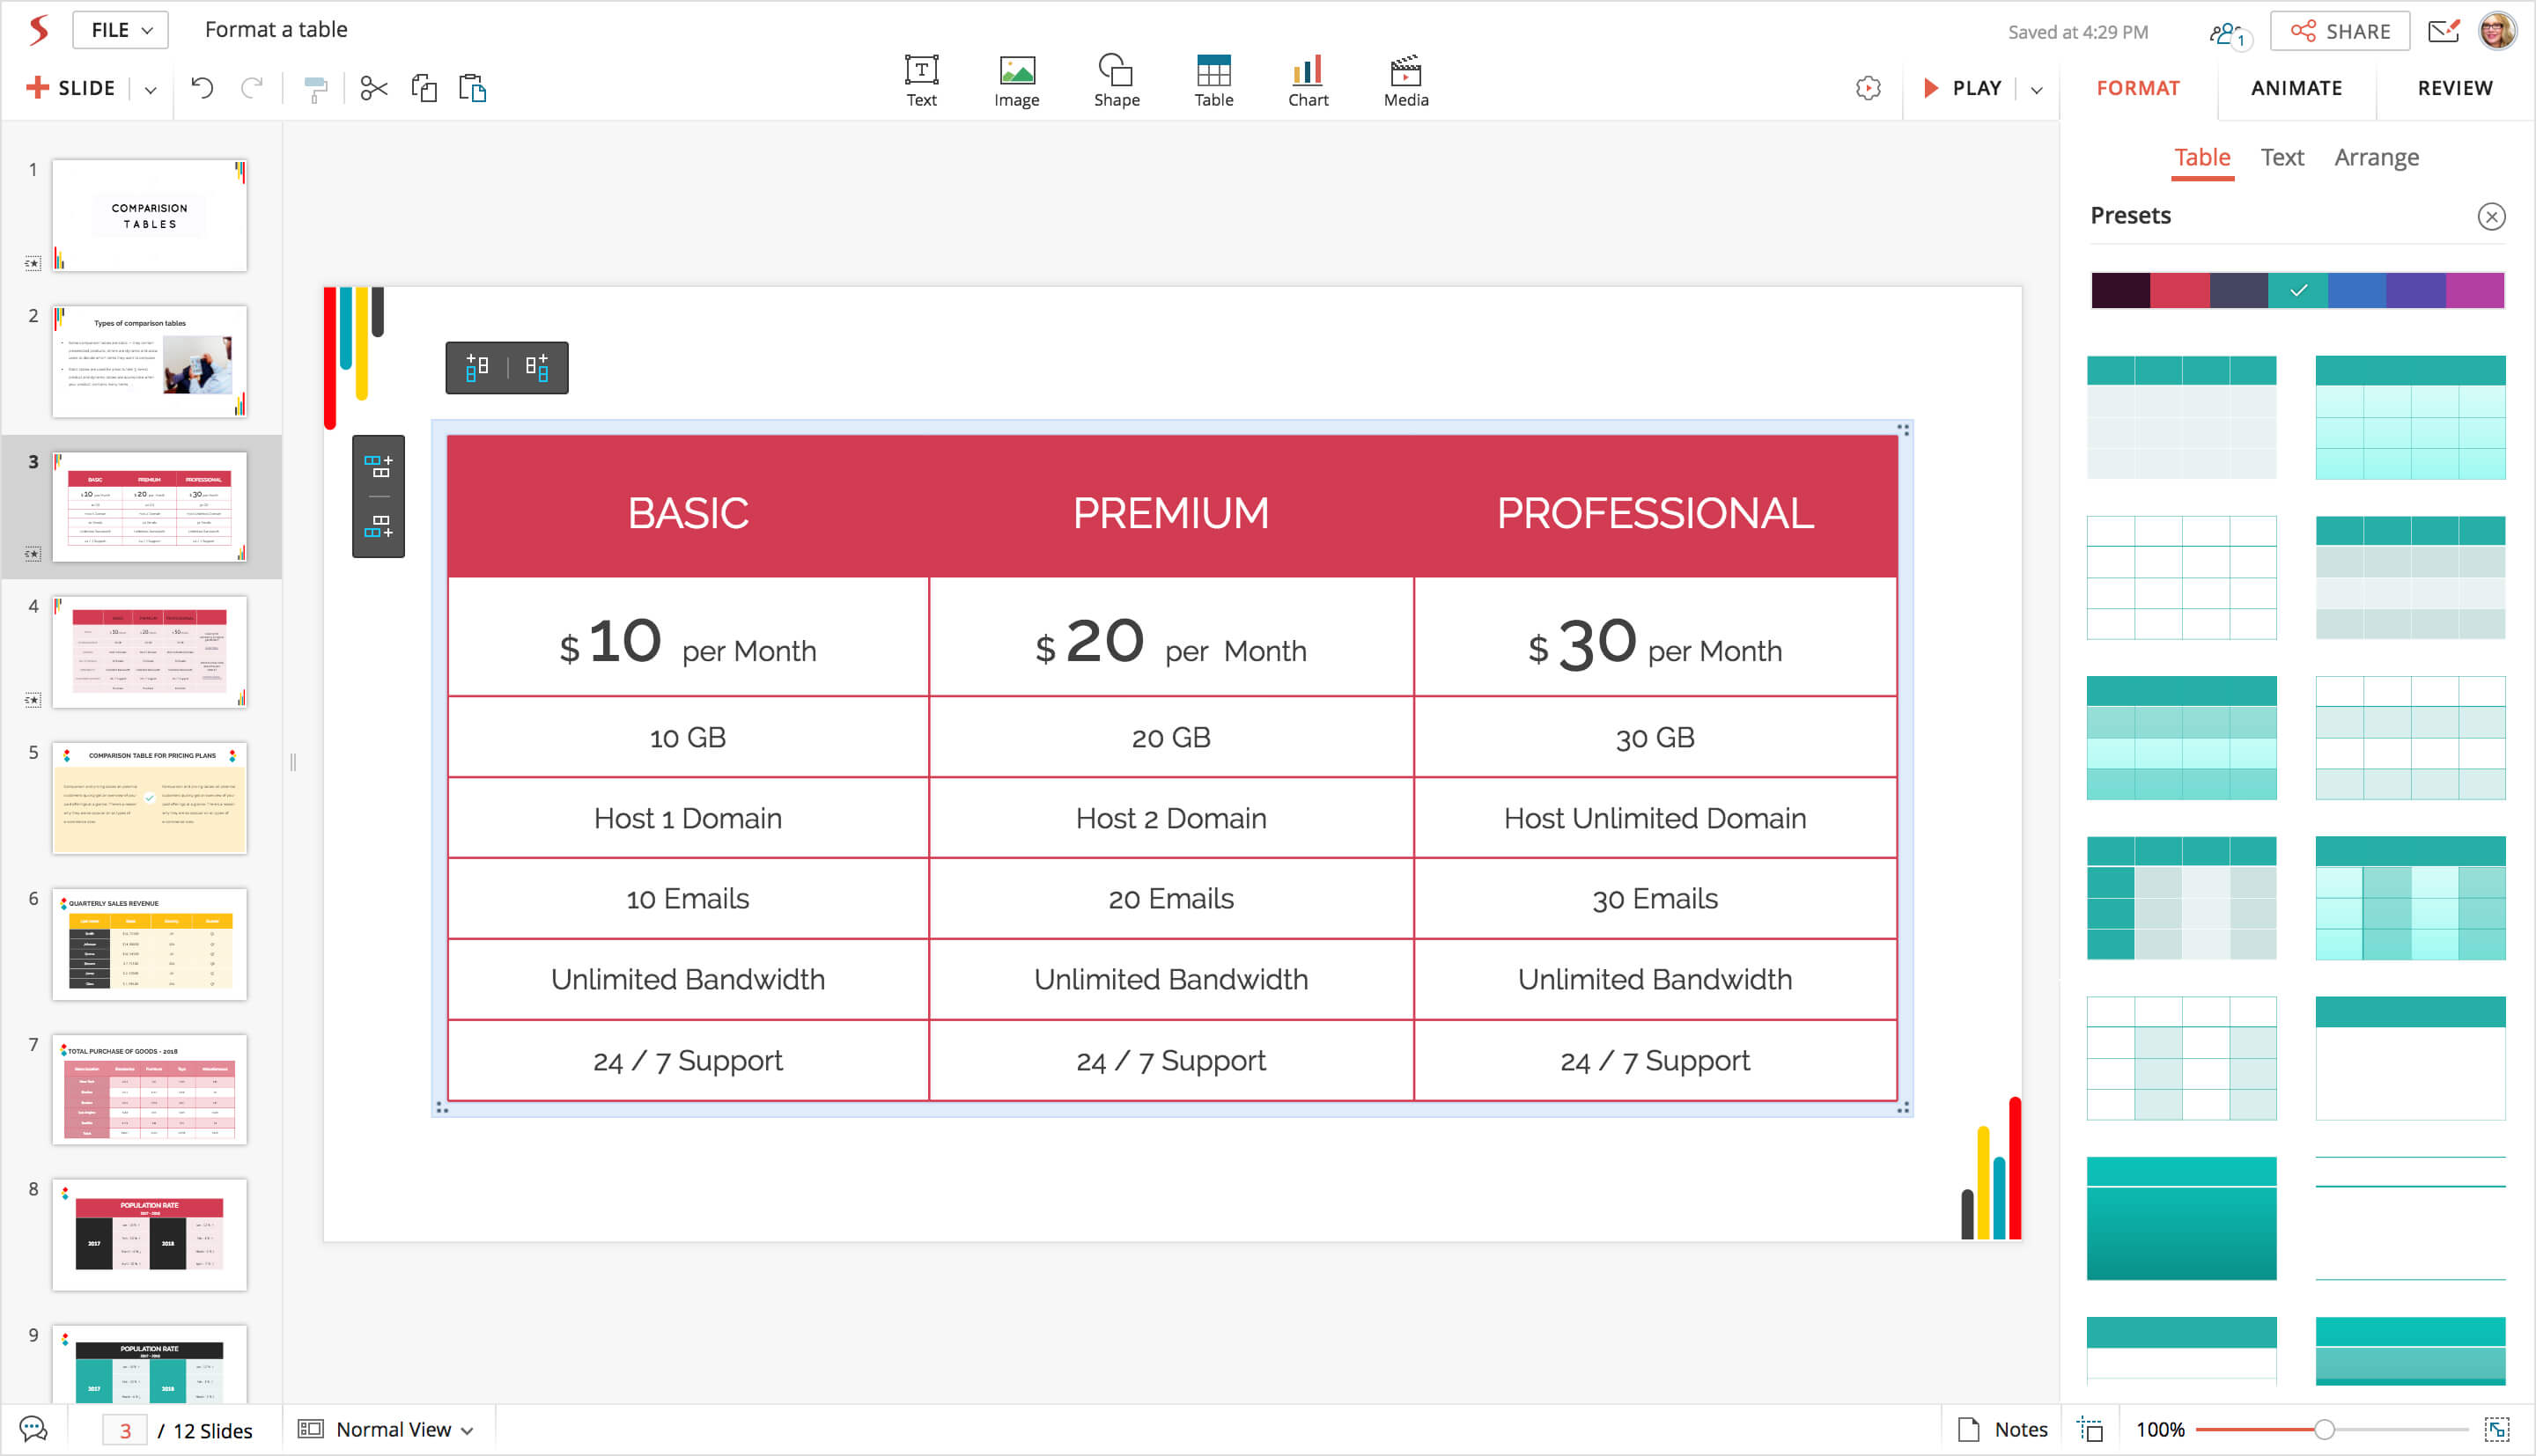2536x1456 pixels.
Task: Click the Paste clipboard icon
Action: pos(472,88)
